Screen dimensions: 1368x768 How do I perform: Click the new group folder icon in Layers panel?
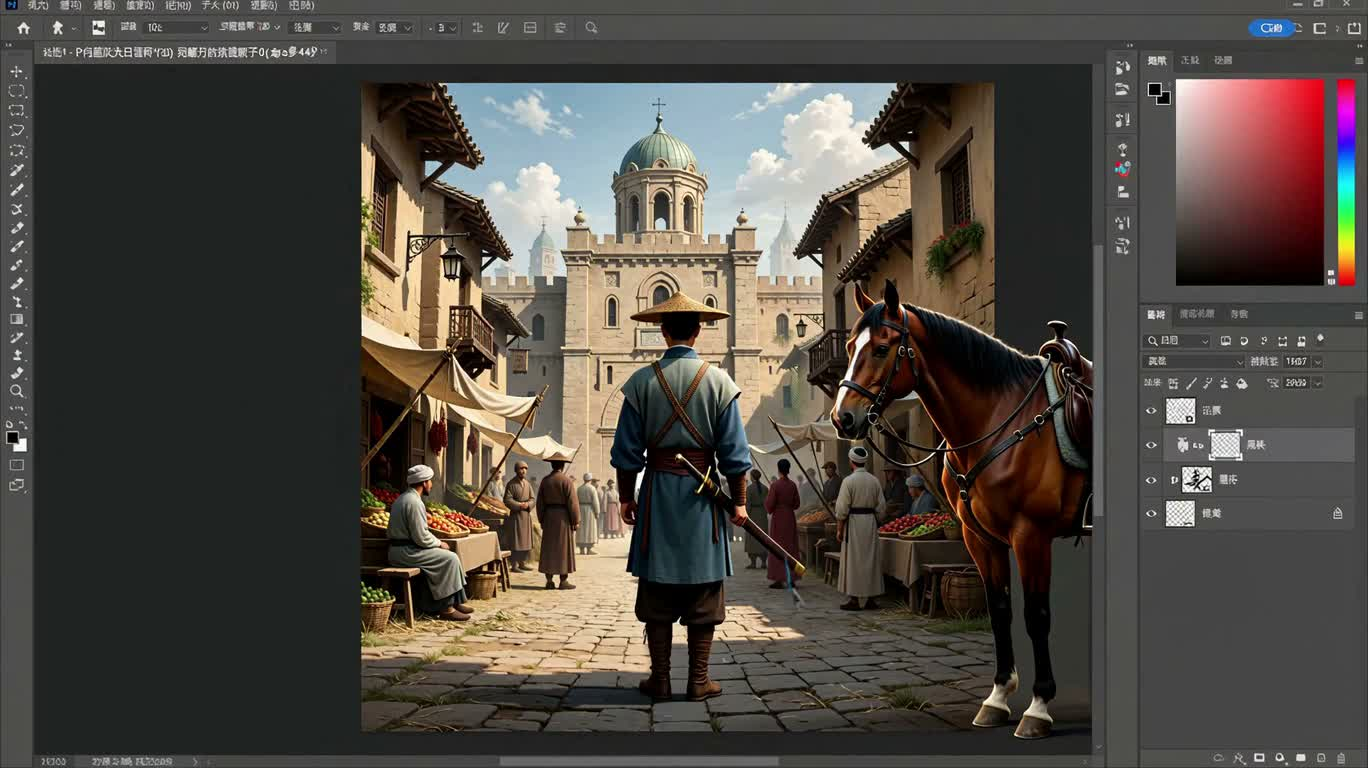[1301, 758]
